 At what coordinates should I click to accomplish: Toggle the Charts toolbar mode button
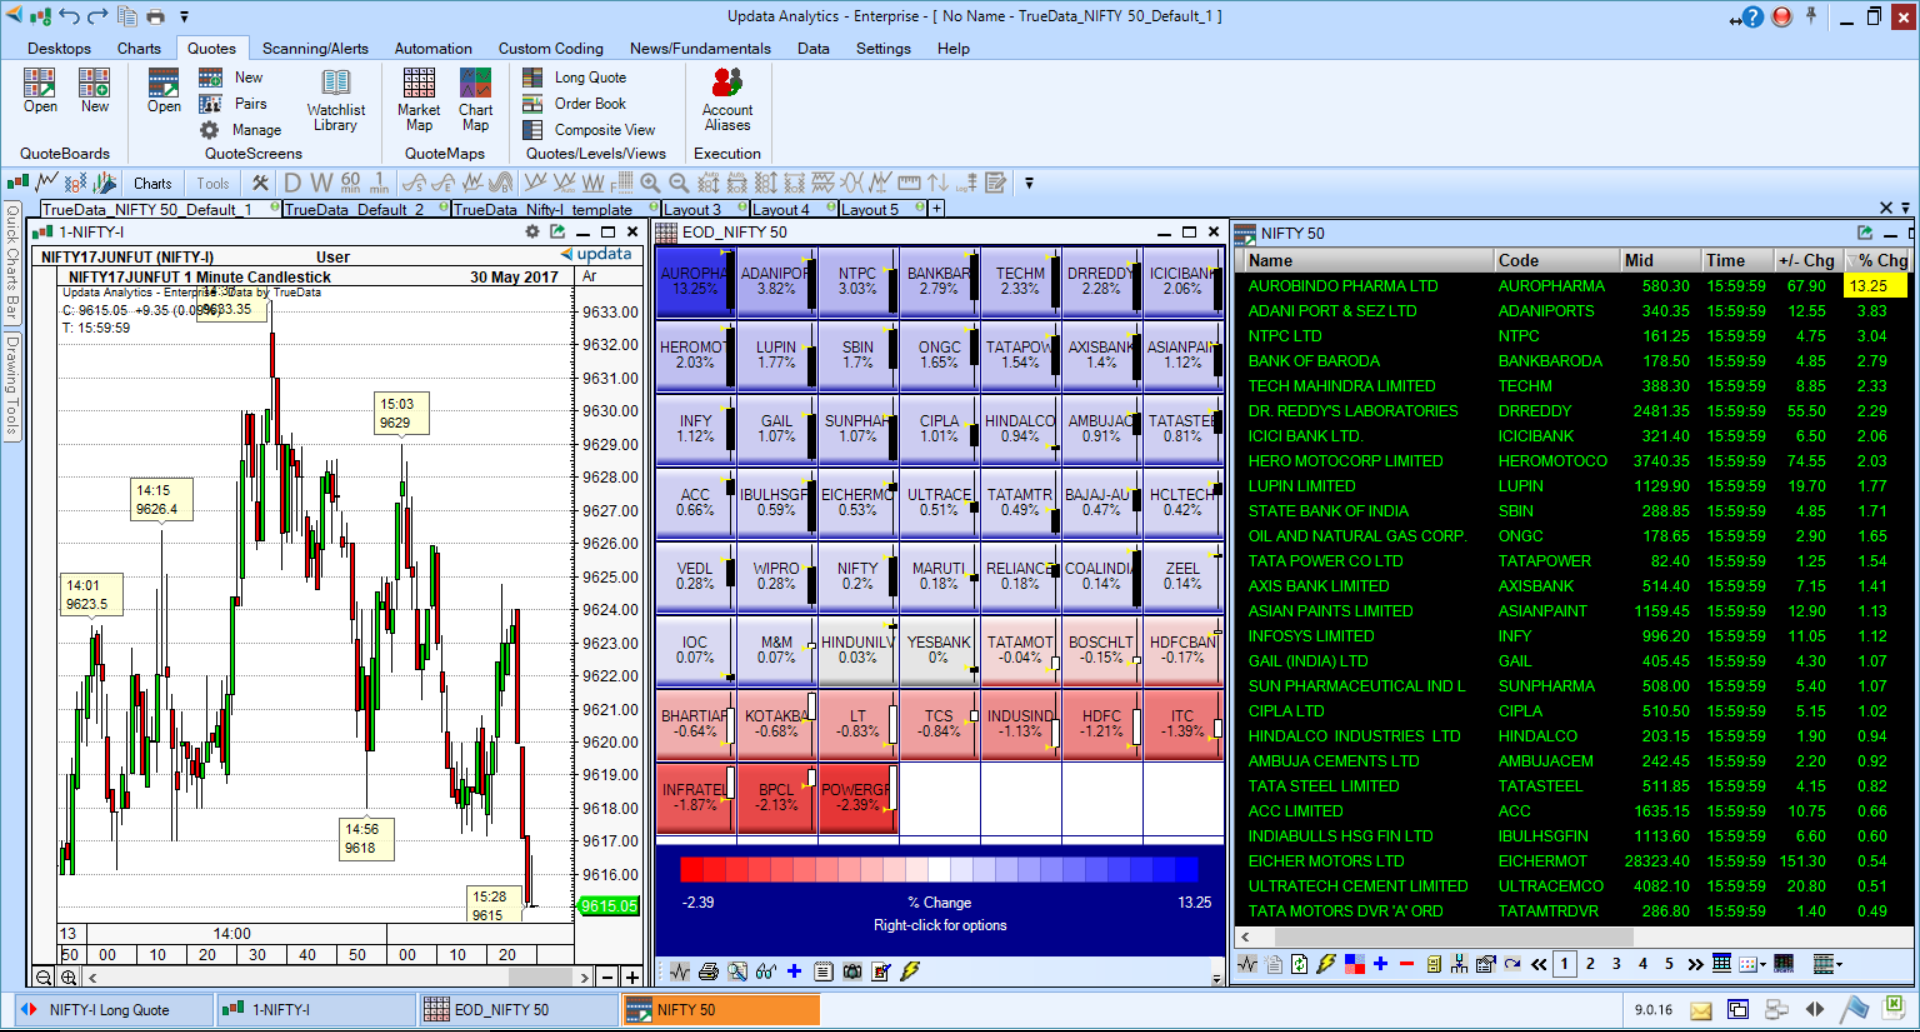click(152, 183)
